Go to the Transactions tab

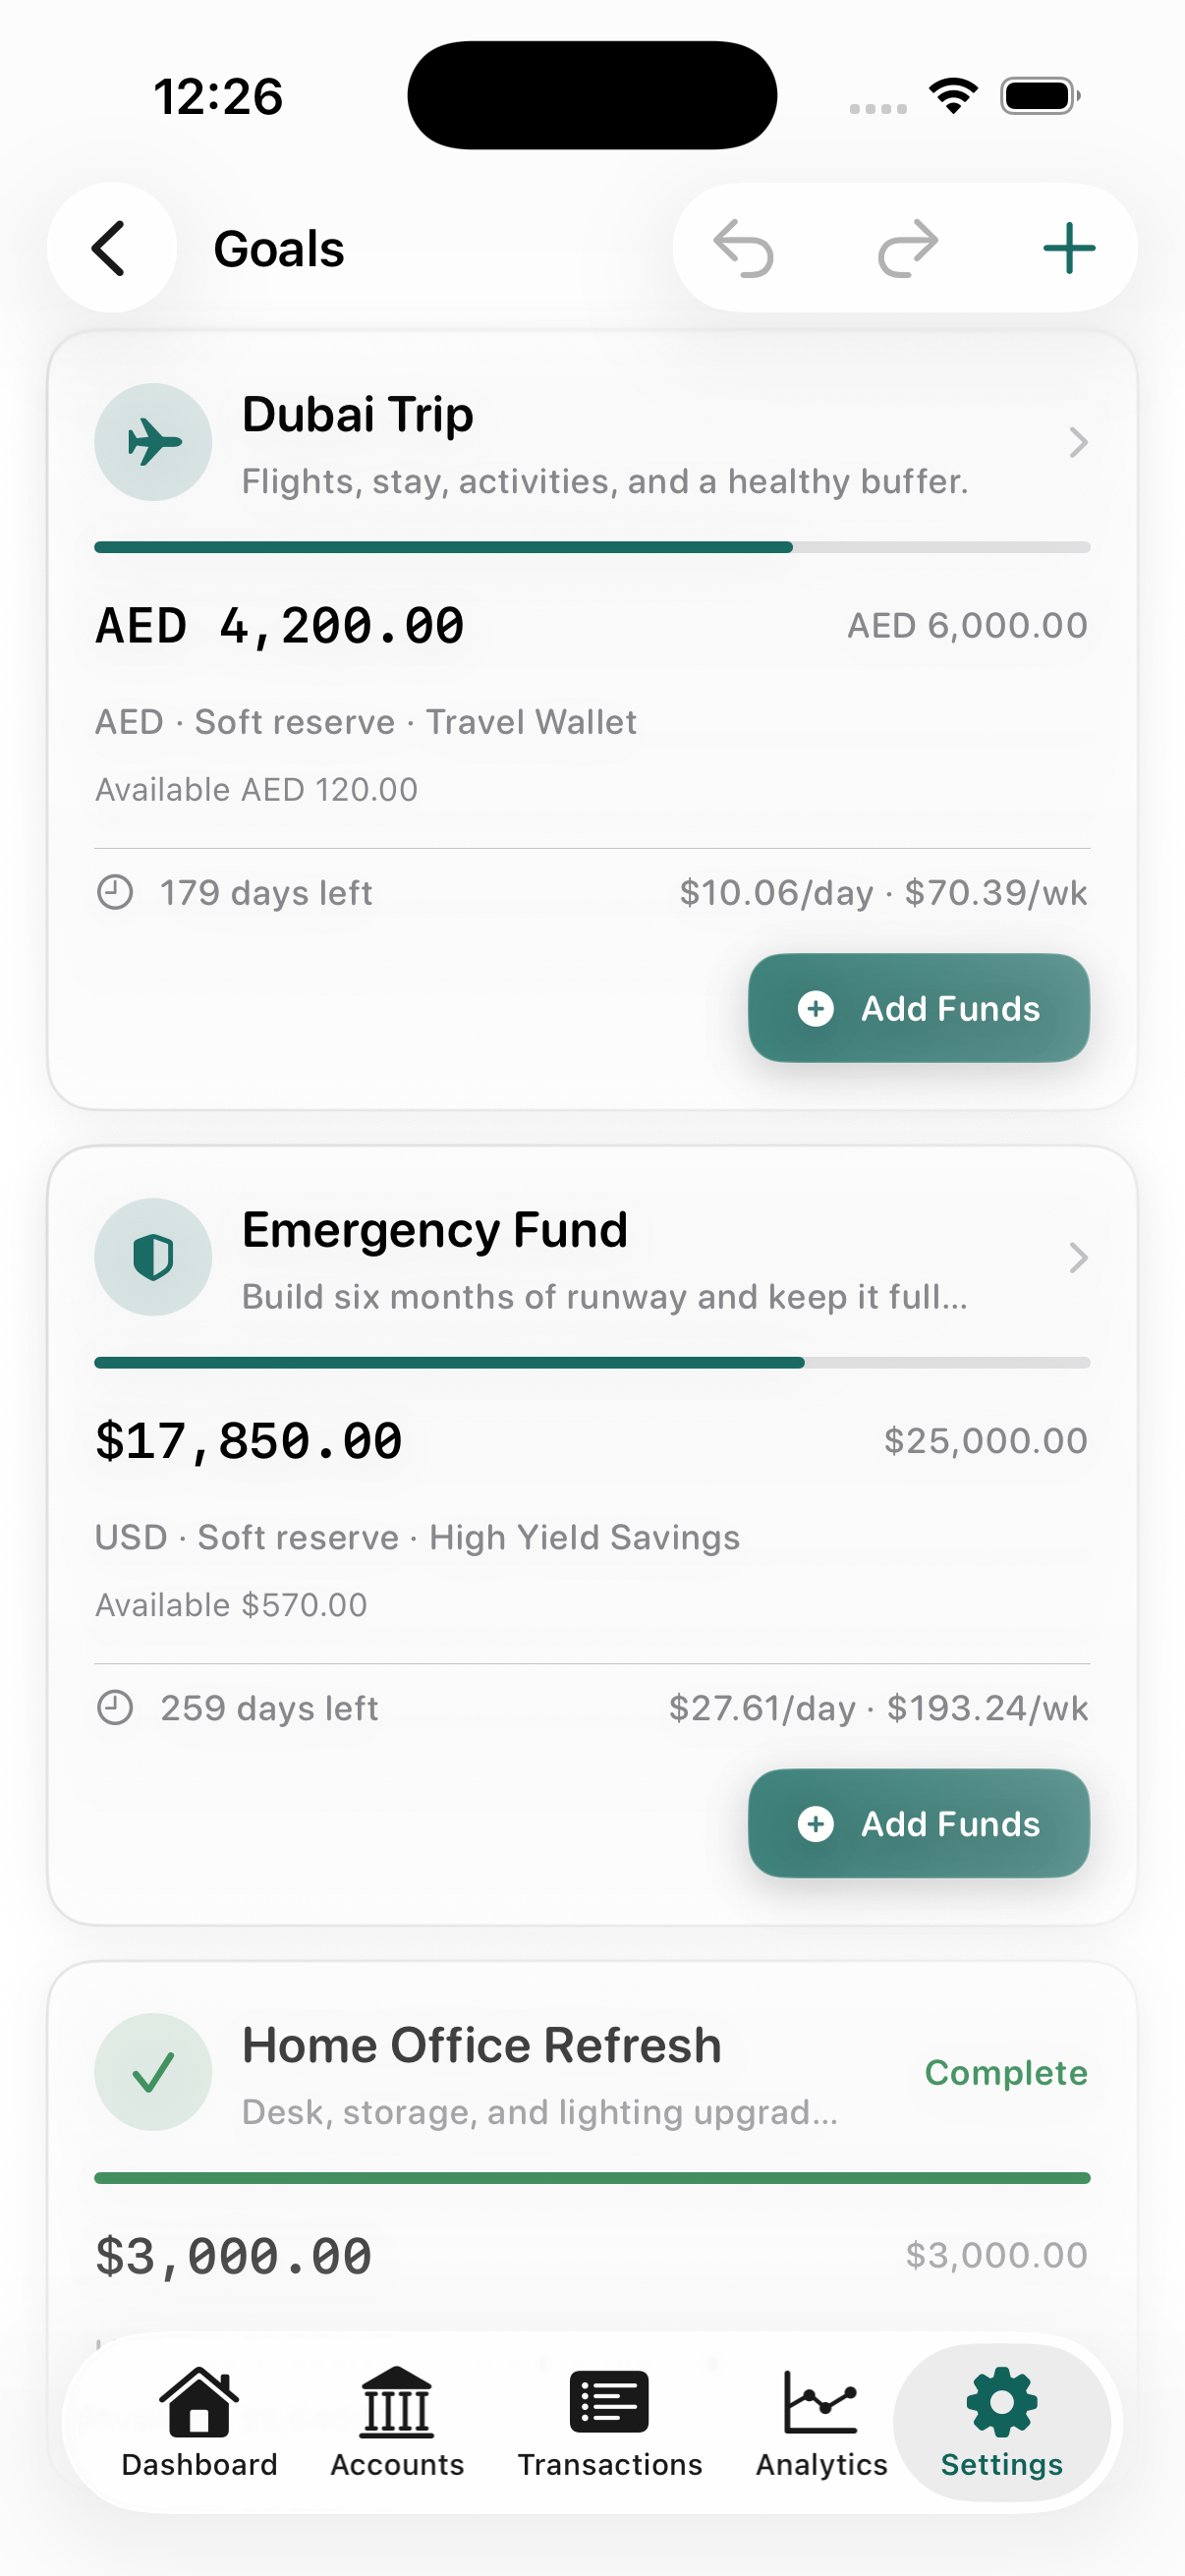pyautogui.click(x=609, y=2422)
